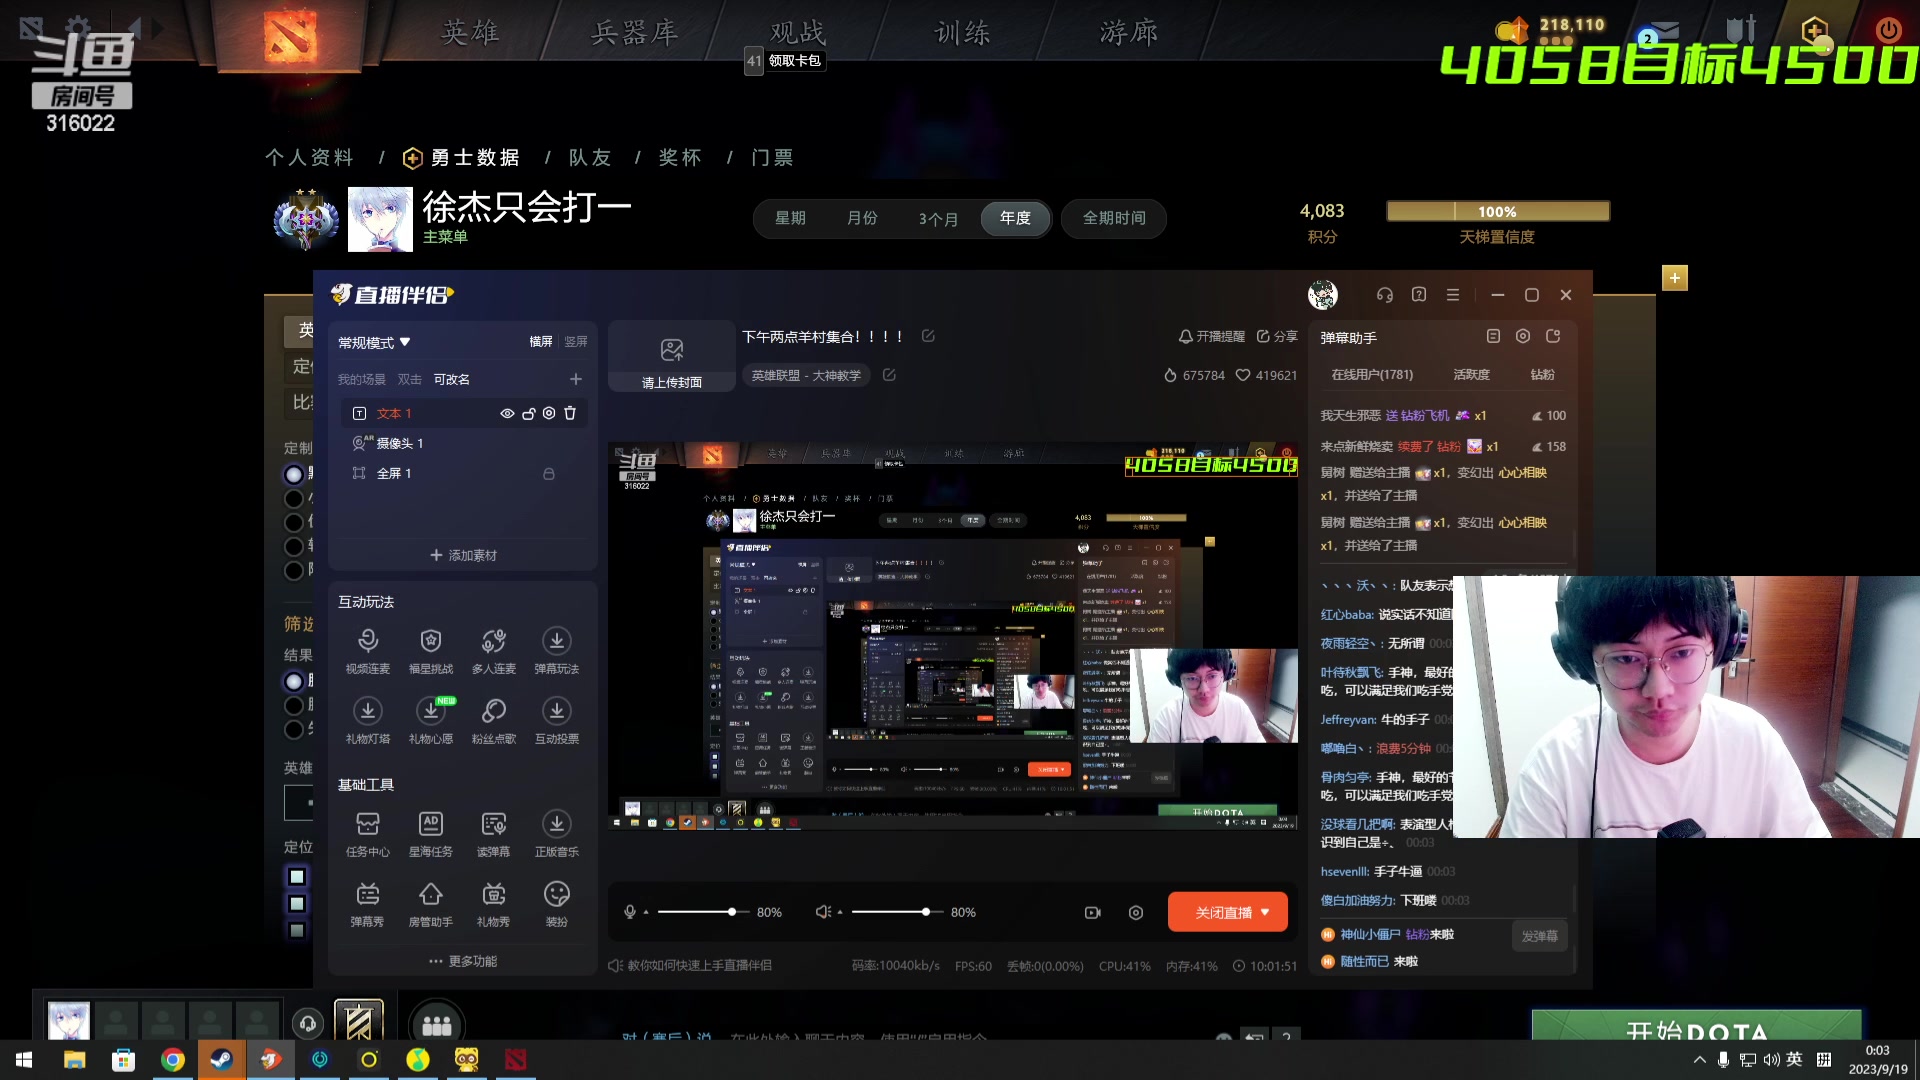
Task: Open 观战 tab in Dota top menu
Action: 798,33
